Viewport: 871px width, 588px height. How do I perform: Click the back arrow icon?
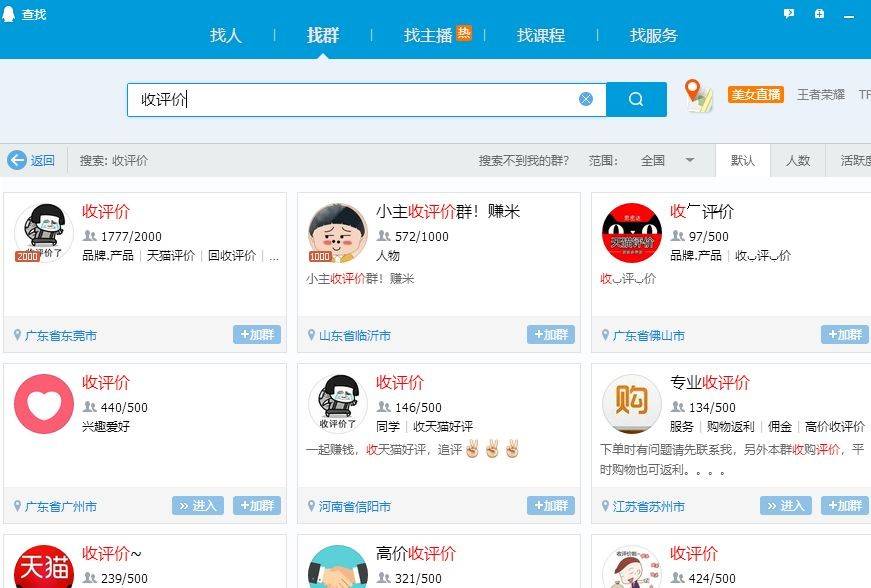point(17,160)
